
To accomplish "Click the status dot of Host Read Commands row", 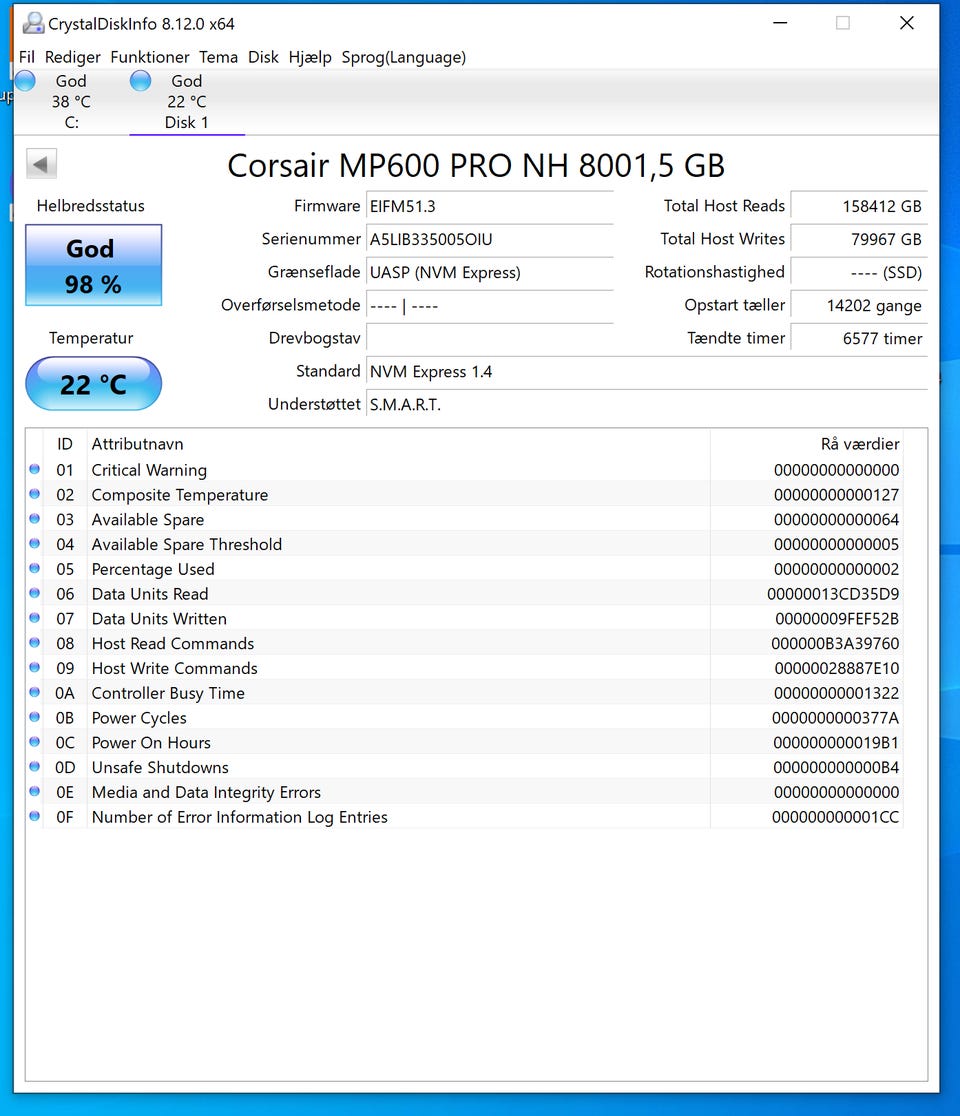I will click(x=34, y=643).
